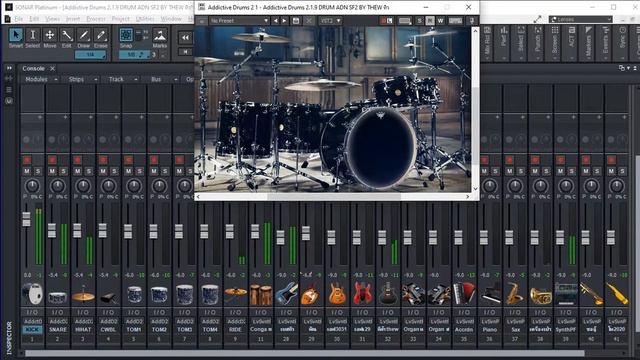This screenshot has height=360, width=640.
Task: Click the TOM4 track icon
Action: (210, 294)
